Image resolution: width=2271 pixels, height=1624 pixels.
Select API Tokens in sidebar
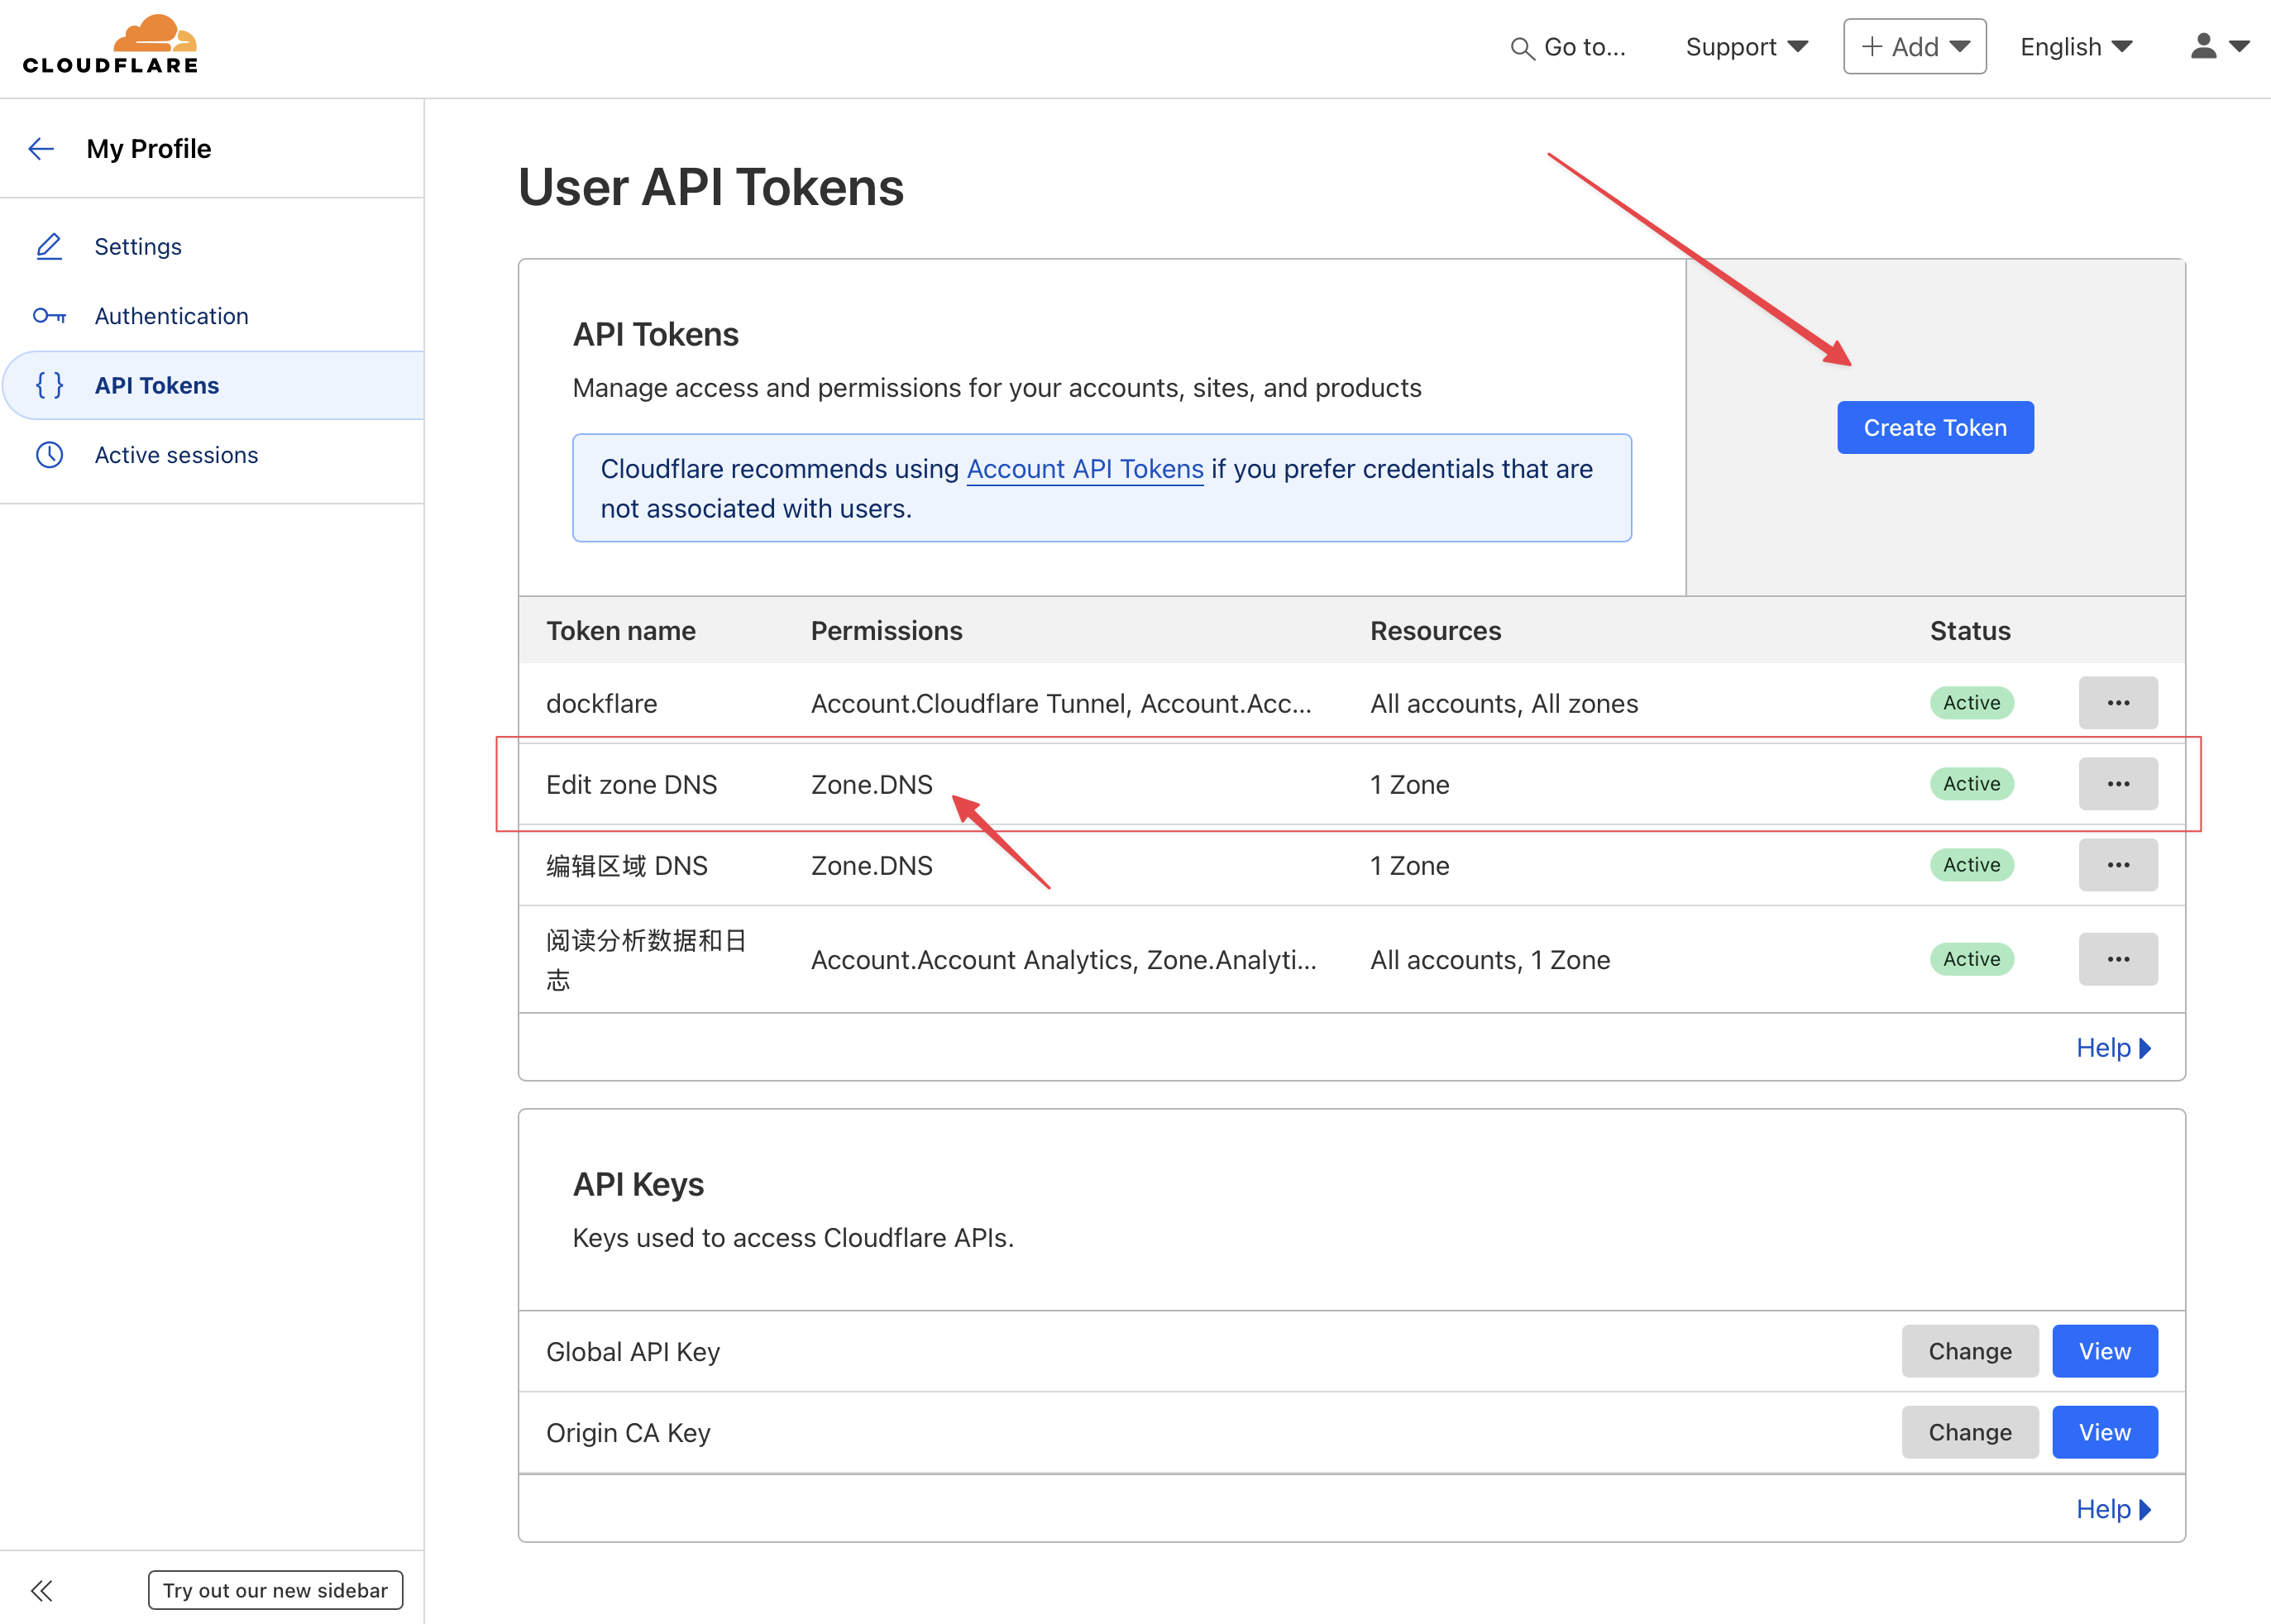point(157,385)
